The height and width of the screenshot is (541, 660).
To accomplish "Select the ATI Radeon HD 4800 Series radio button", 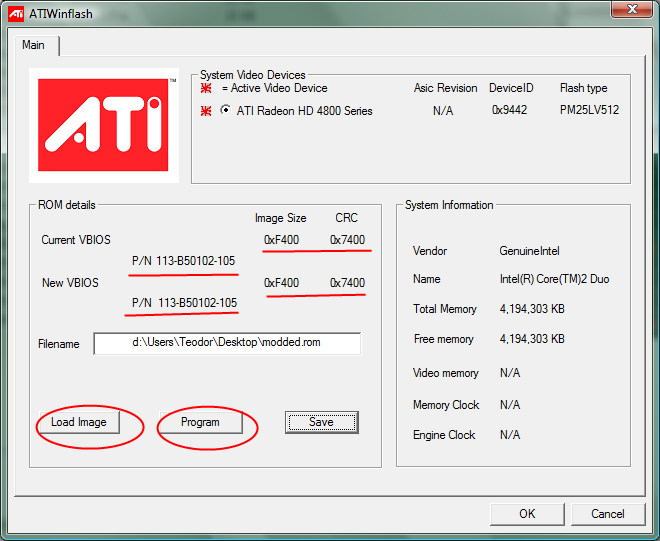I will point(226,110).
